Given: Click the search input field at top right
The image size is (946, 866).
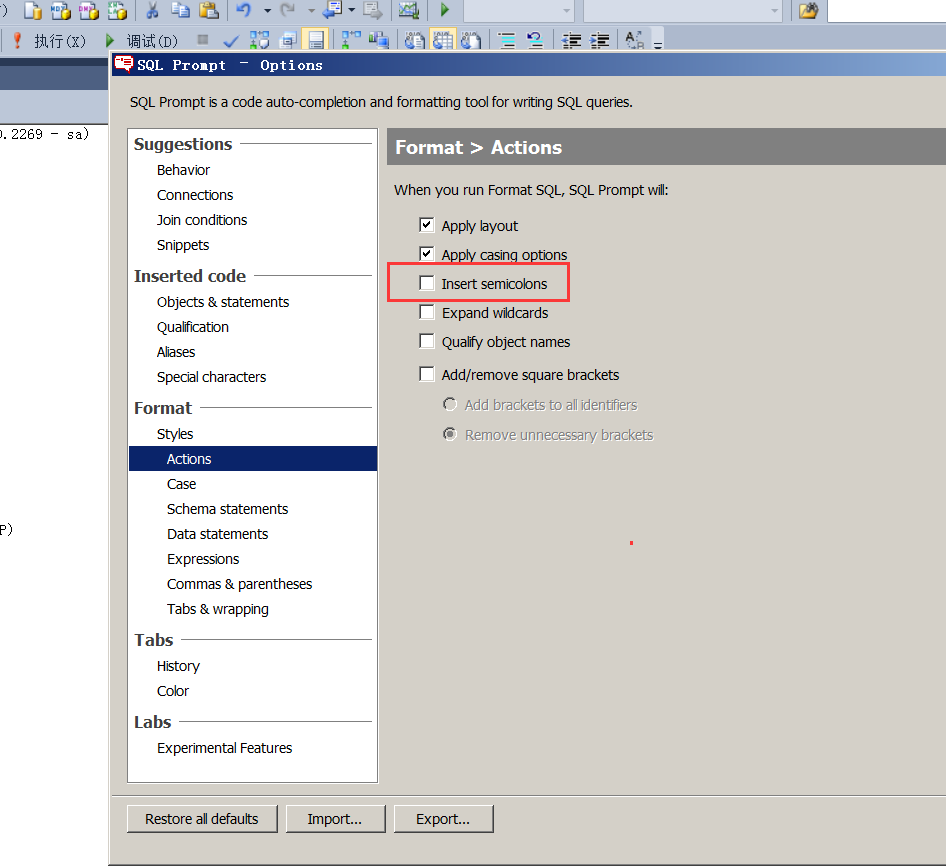Looking at the screenshot, I should (886, 10).
